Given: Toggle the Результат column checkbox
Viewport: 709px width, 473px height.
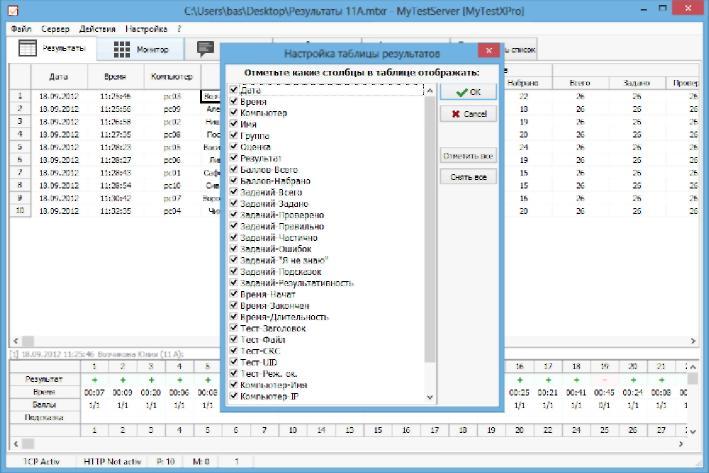Looking at the screenshot, I should [x=233, y=158].
